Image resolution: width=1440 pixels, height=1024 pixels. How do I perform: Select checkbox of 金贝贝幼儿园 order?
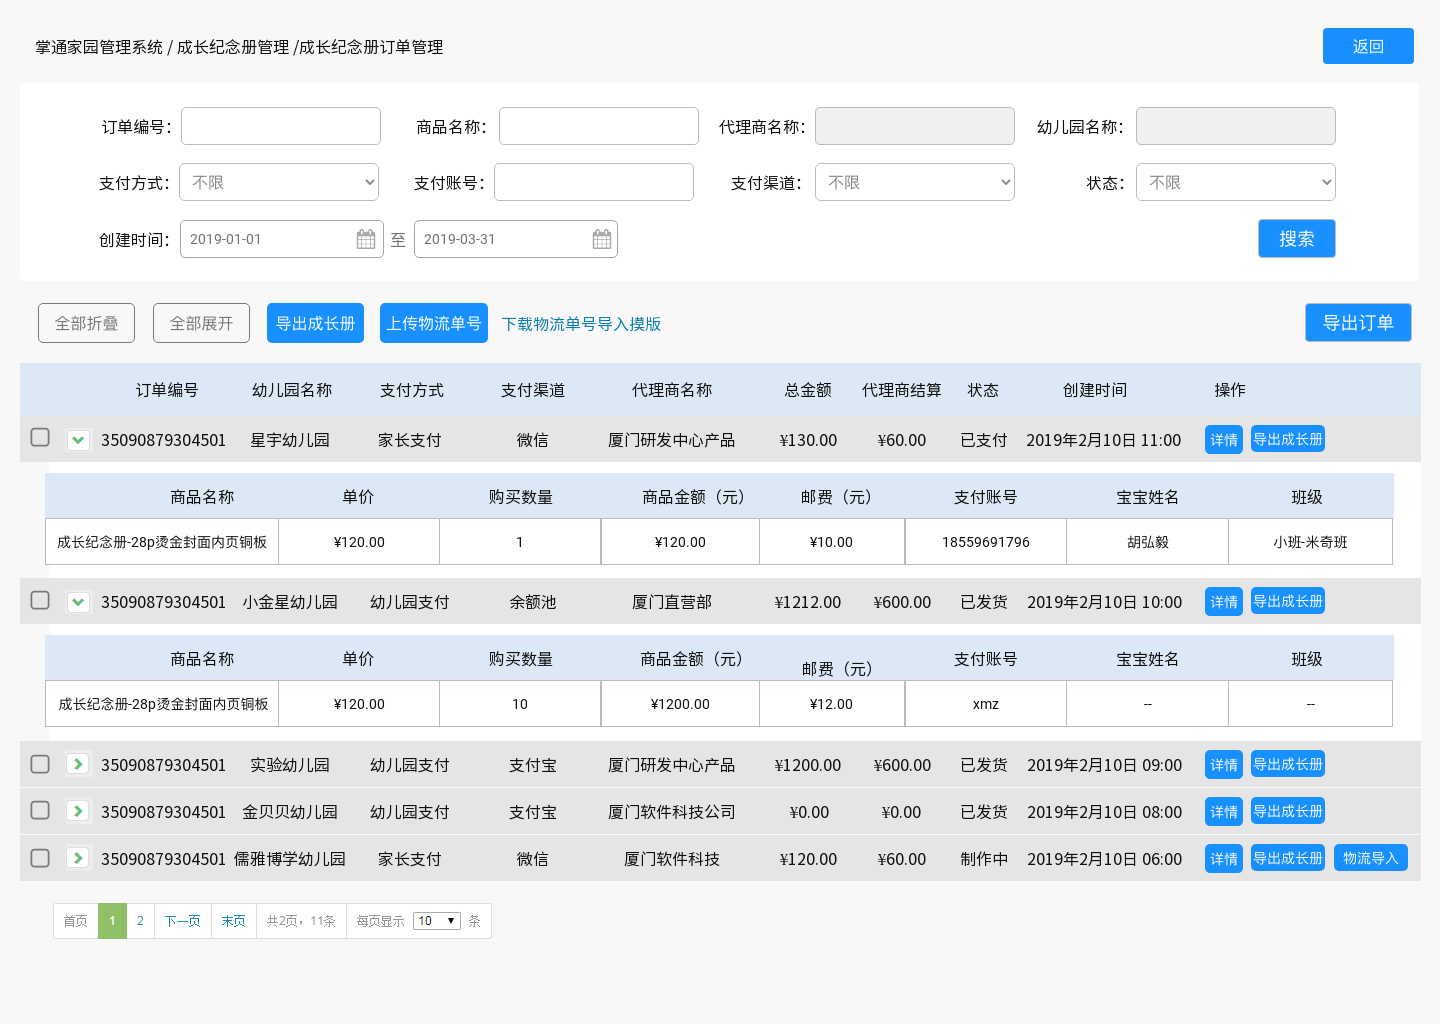(x=40, y=810)
